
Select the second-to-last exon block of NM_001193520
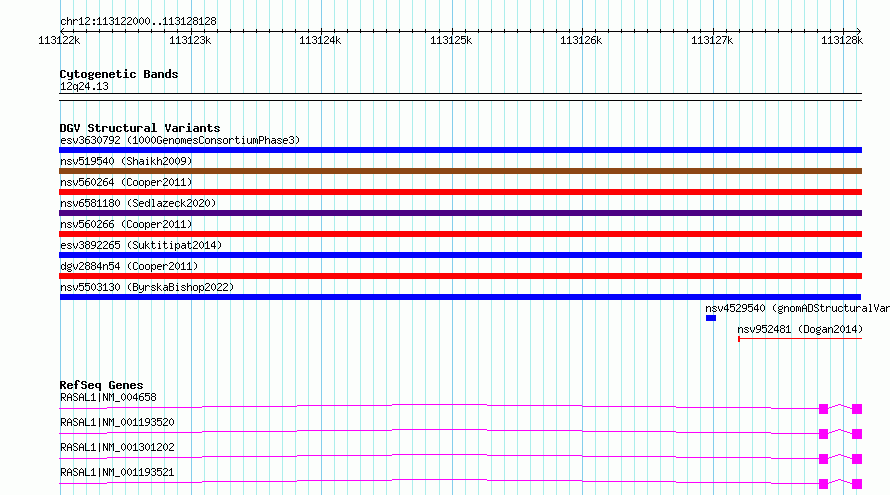[x=824, y=434]
